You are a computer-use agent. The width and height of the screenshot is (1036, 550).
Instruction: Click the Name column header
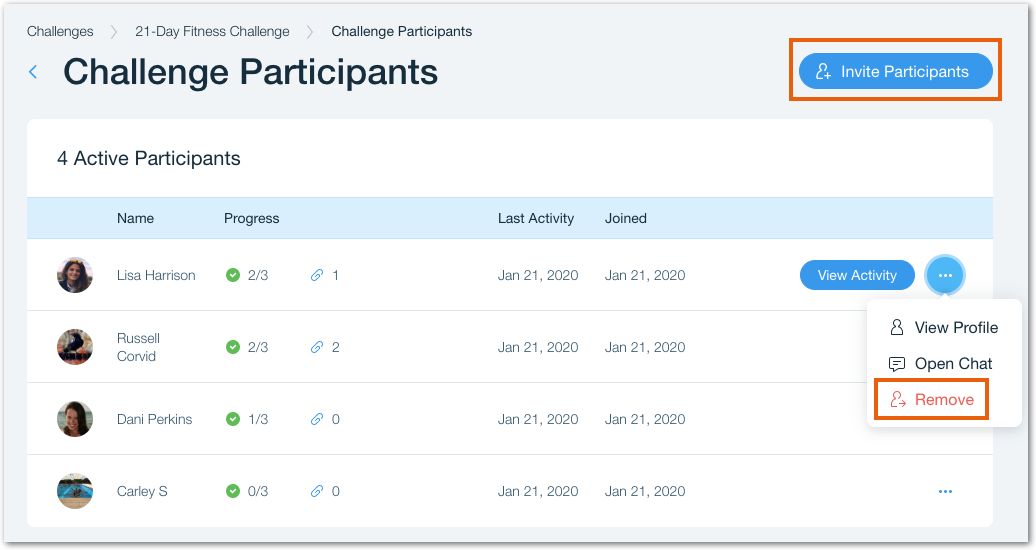coord(135,218)
